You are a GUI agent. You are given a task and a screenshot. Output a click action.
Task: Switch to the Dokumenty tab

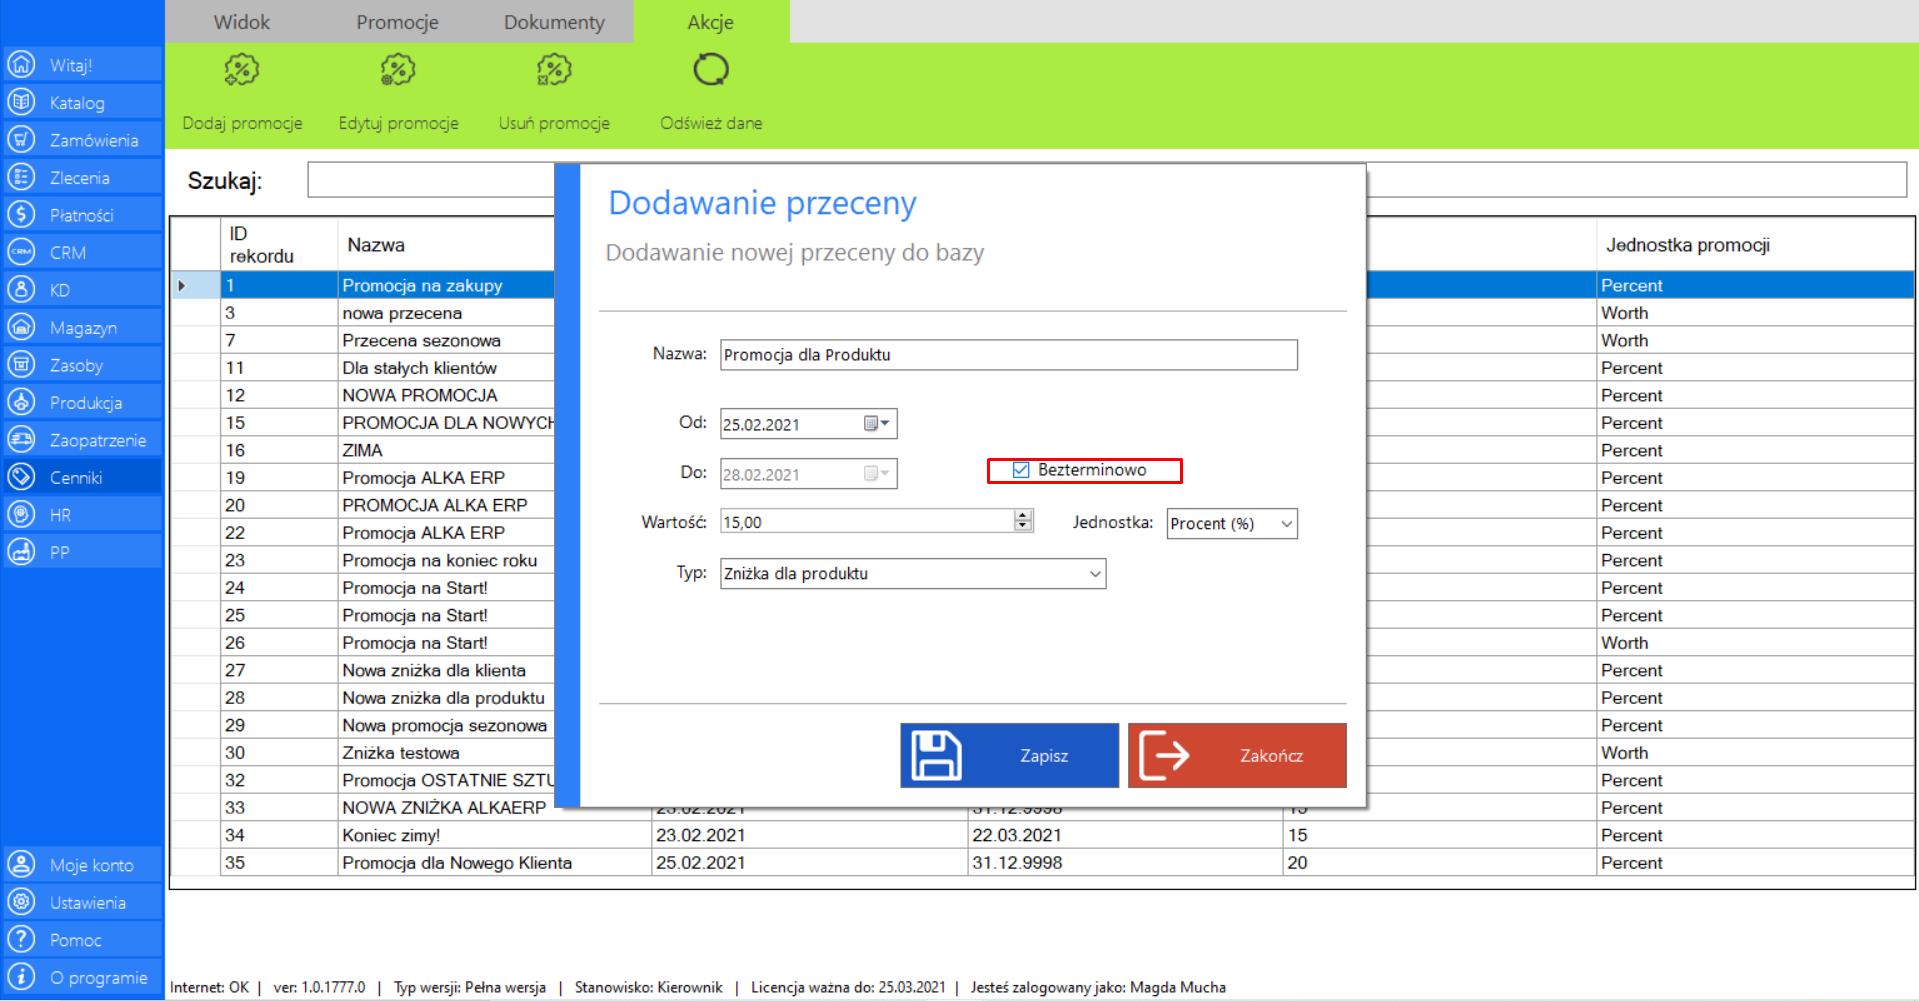[554, 22]
